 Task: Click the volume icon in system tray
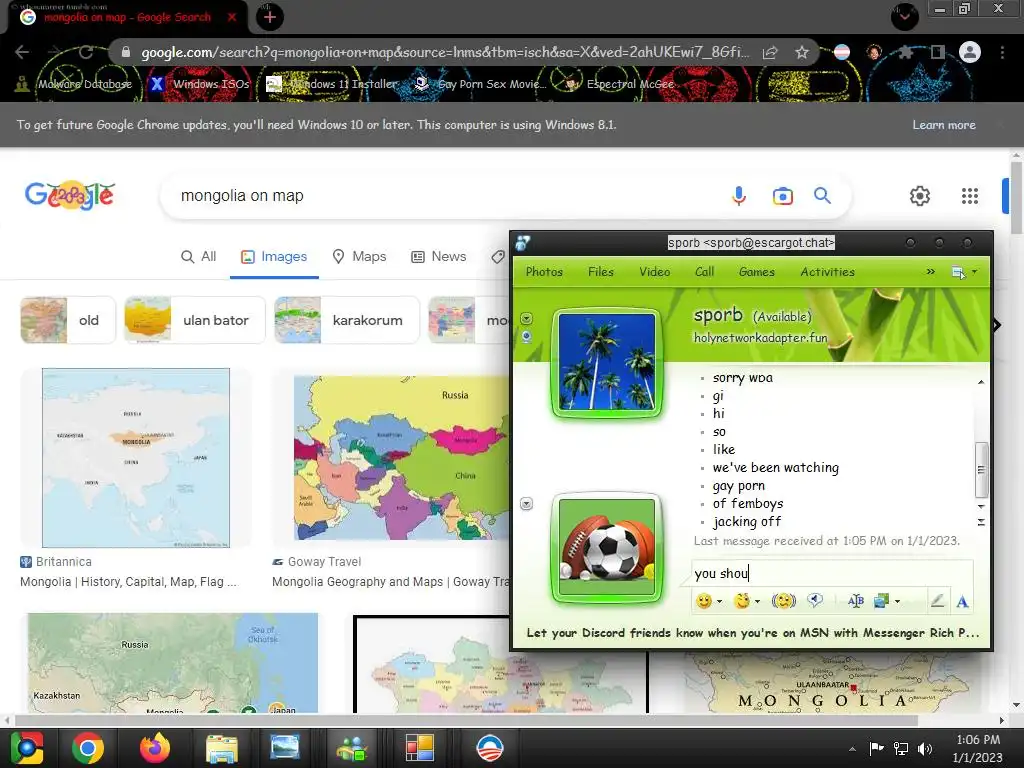(x=925, y=748)
